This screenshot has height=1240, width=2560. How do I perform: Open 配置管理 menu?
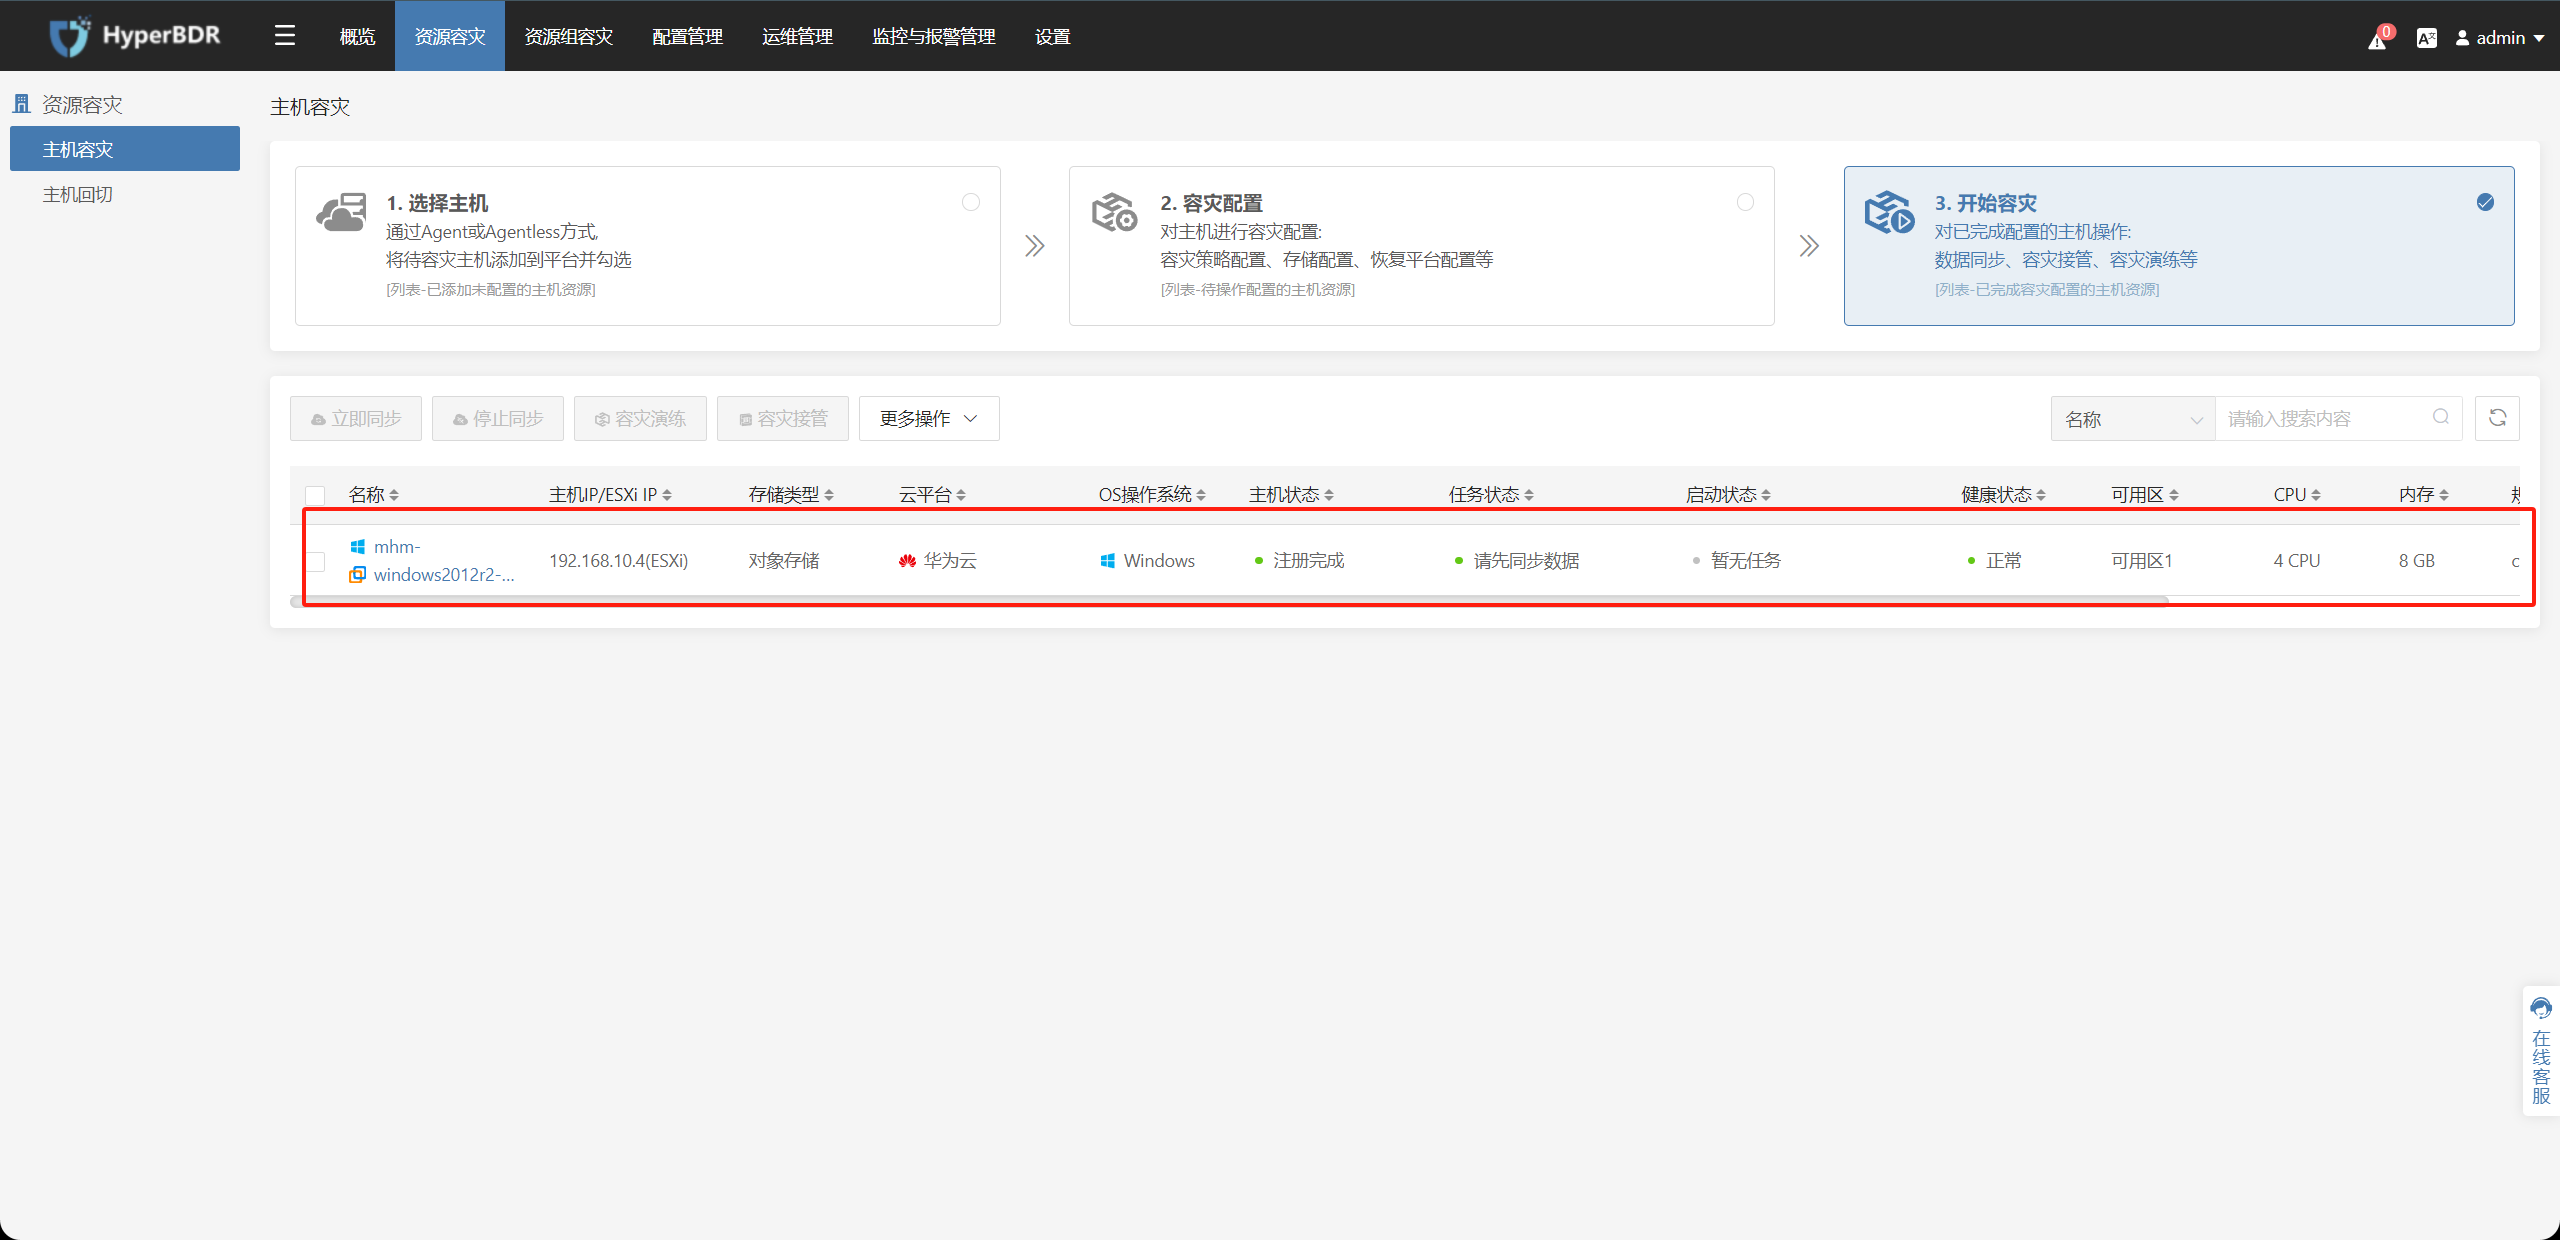687,36
